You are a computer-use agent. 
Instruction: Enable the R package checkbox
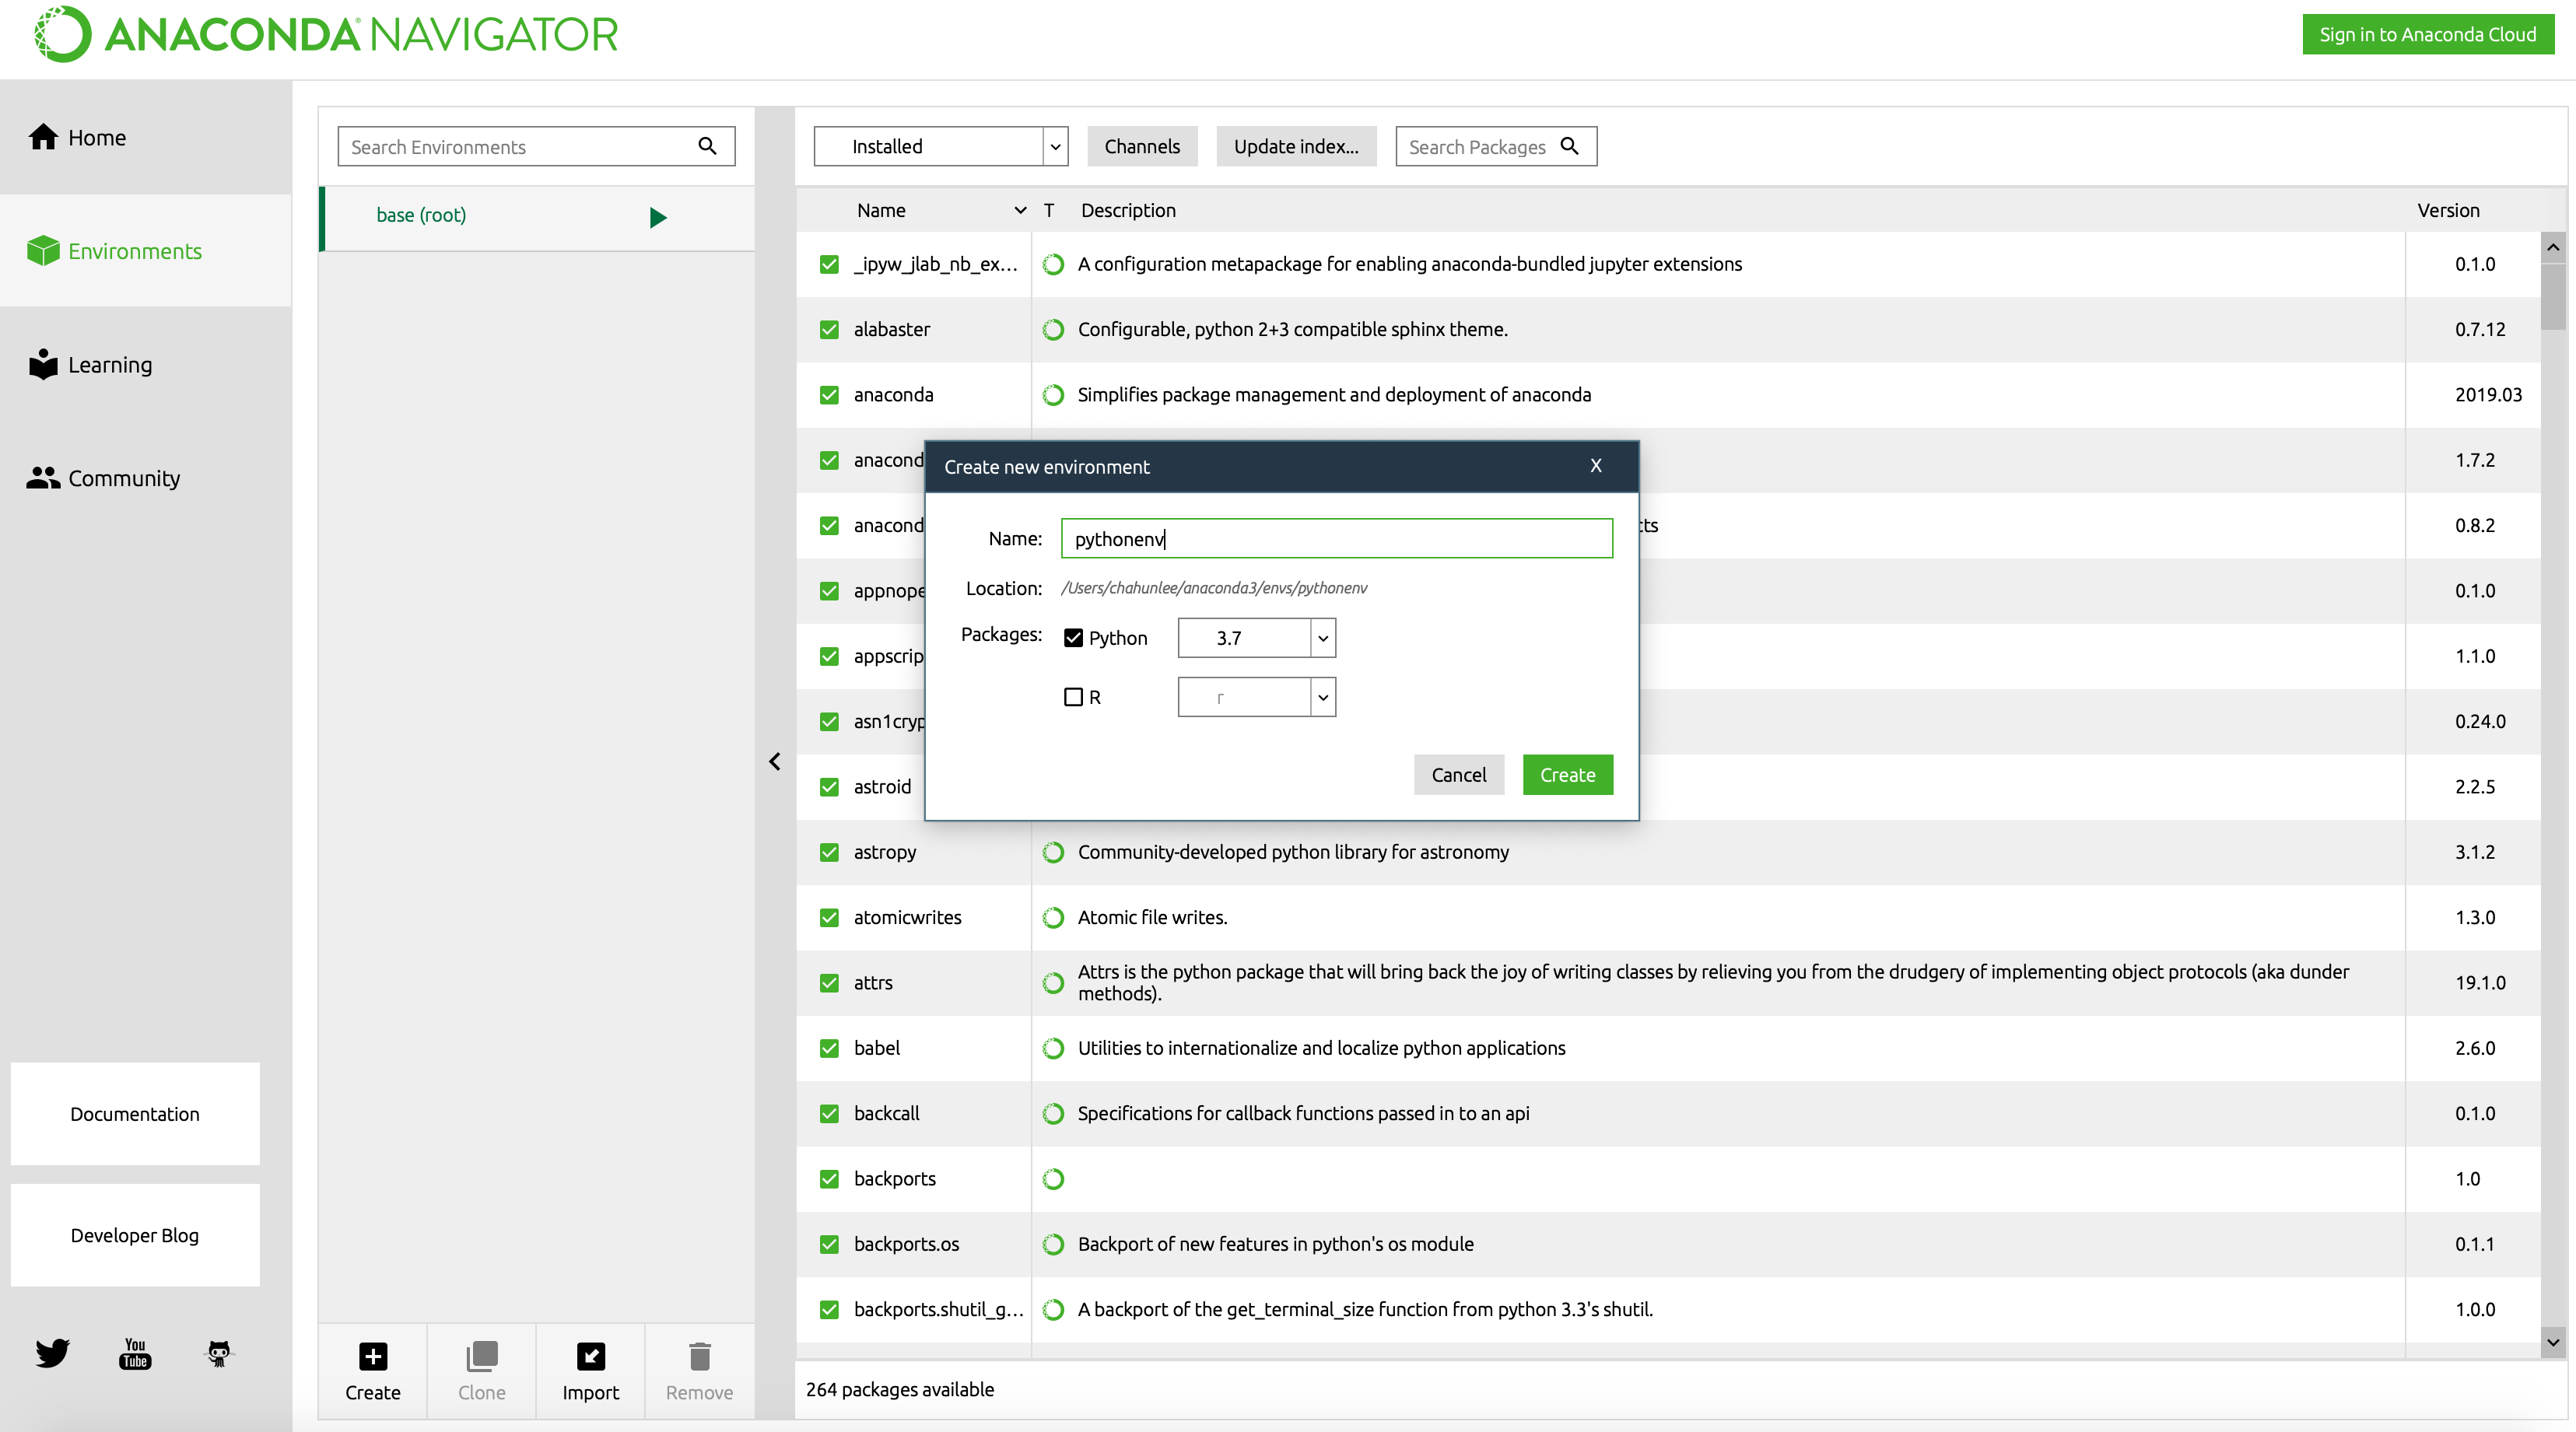pyautogui.click(x=1073, y=697)
